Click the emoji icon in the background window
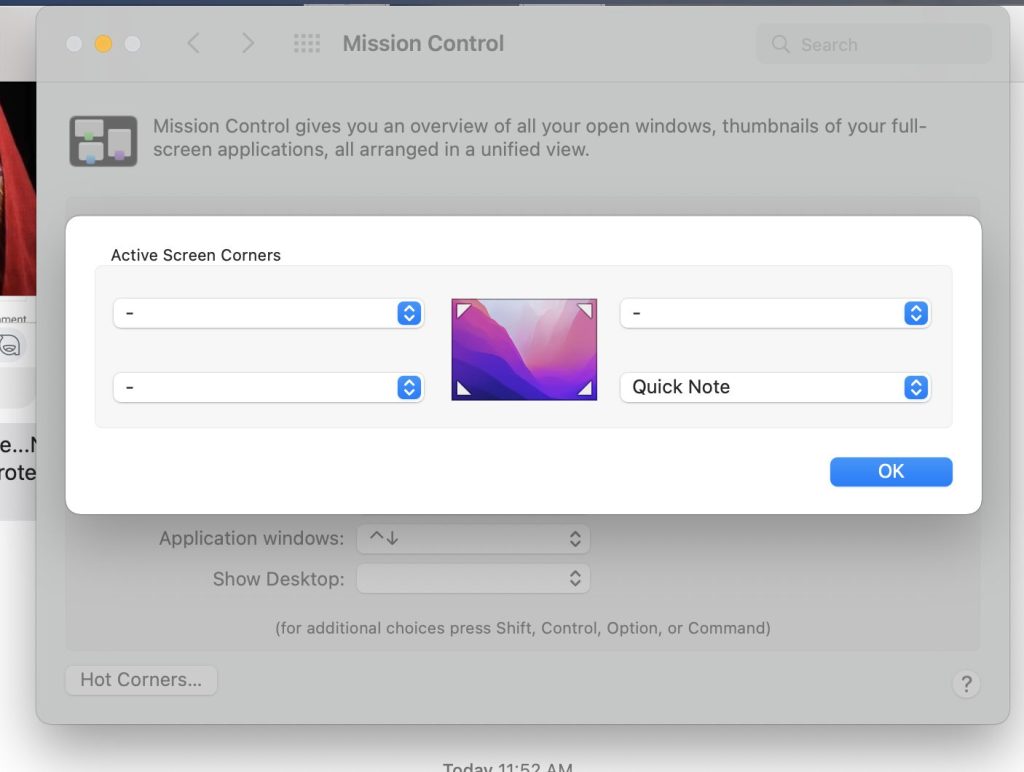This screenshot has height=772, width=1024. pyautogui.click(x=10, y=346)
